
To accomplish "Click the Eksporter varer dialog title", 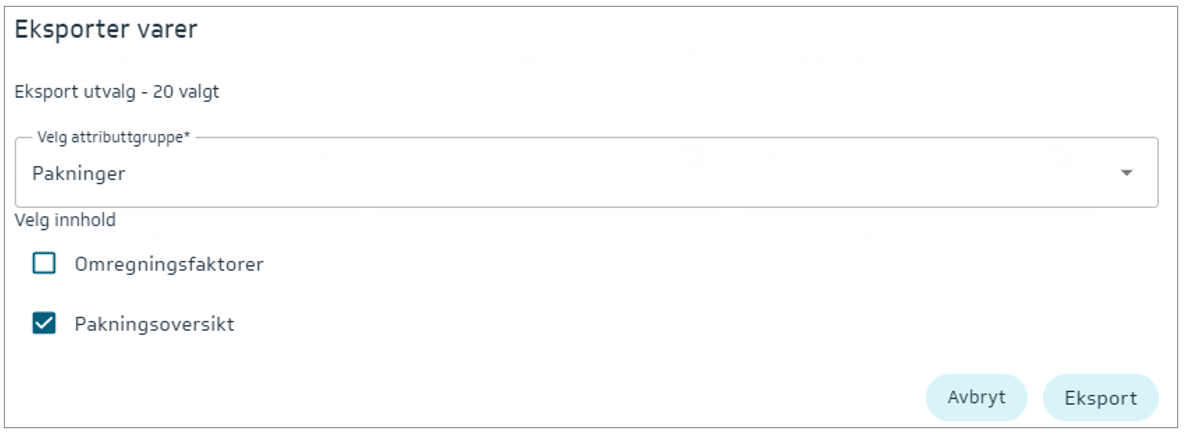I will pos(106,30).
